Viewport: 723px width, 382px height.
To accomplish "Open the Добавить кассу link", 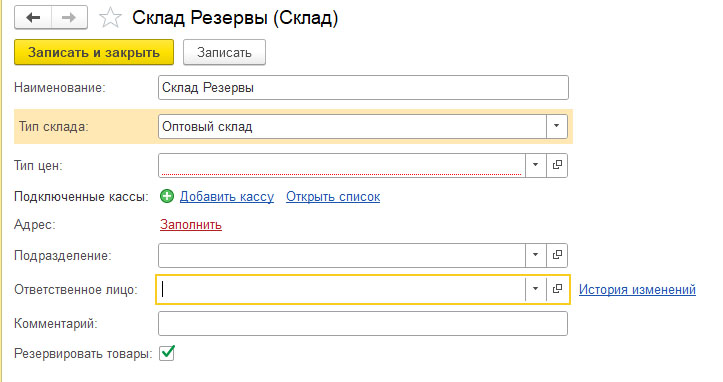I will click(227, 197).
